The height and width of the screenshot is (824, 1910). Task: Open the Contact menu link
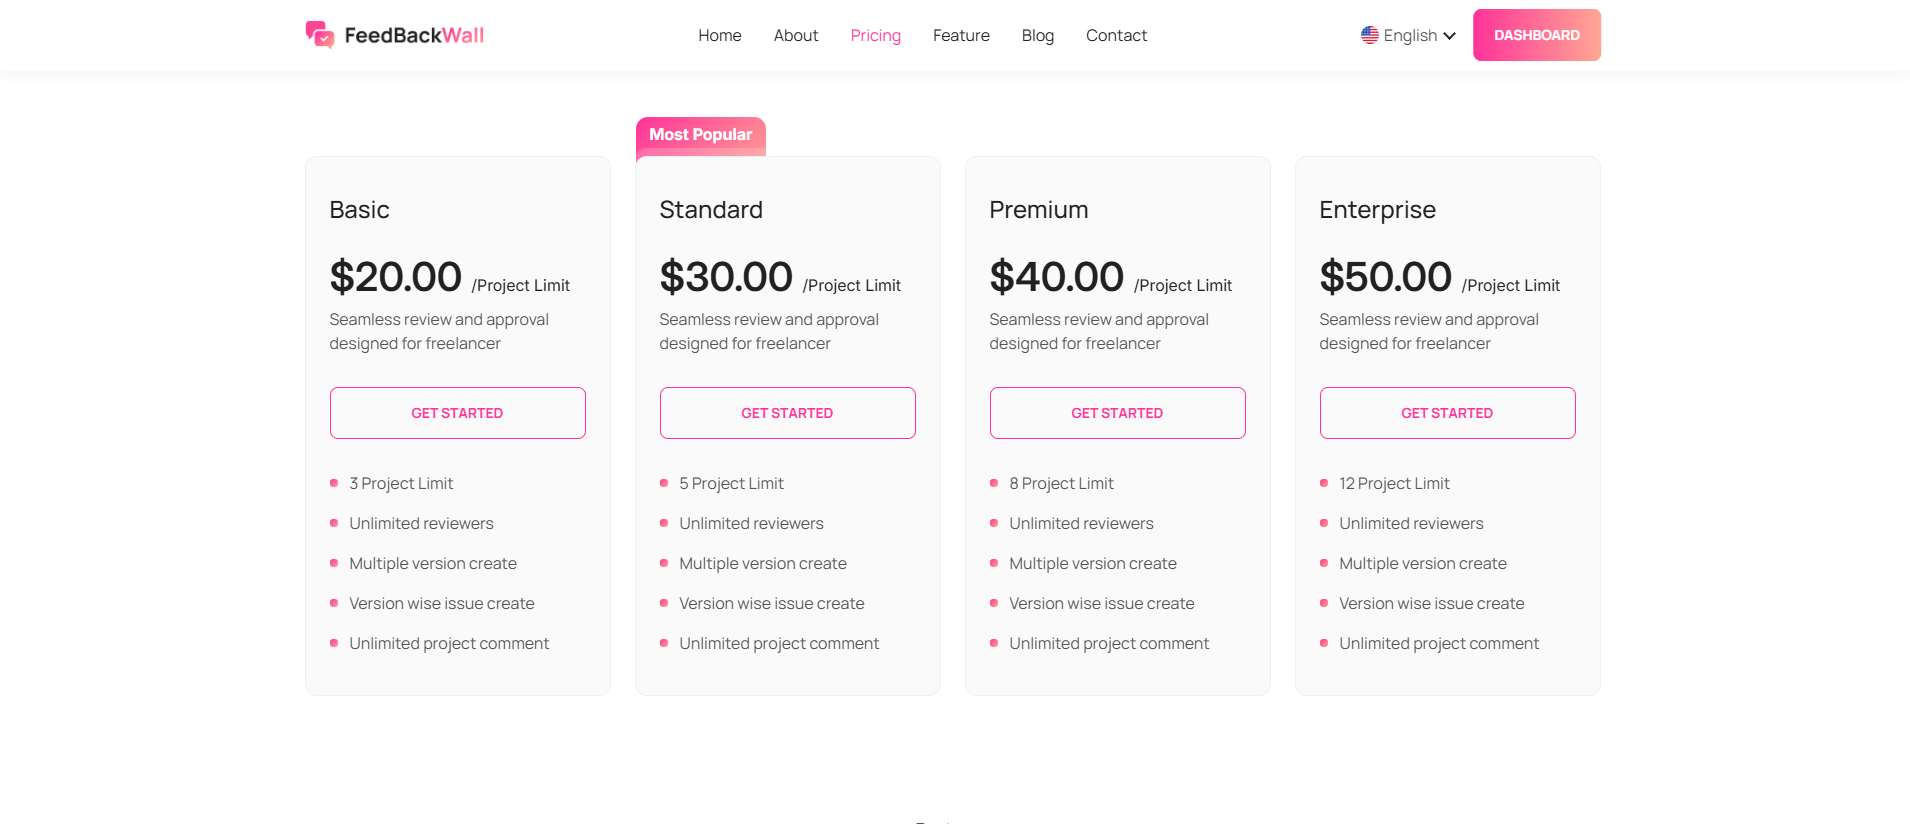(x=1116, y=36)
